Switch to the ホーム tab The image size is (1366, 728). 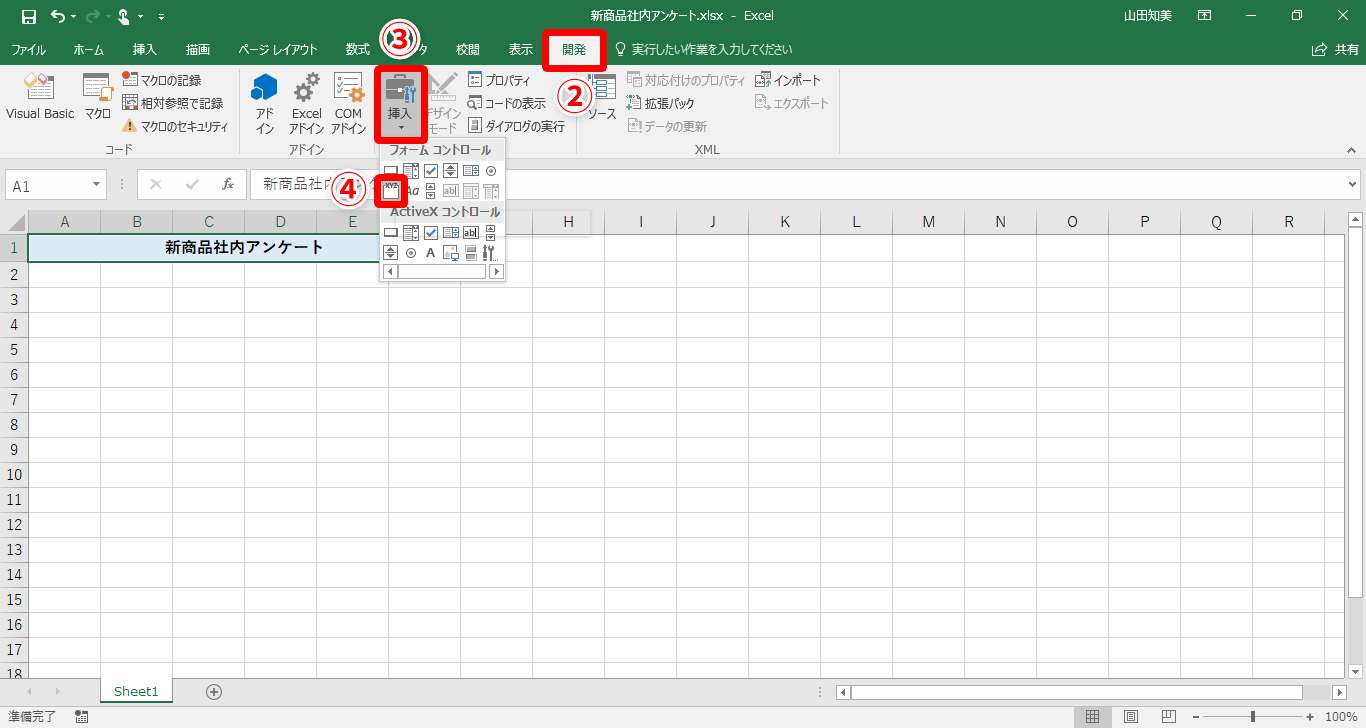pos(88,50)
